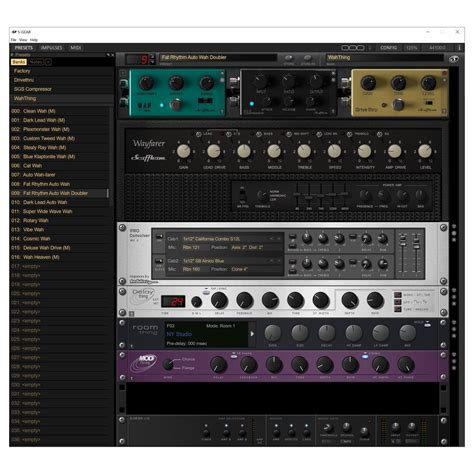Click the Drive thru pedal GAIN knob
Viewport: 474px width, 474px height.
click(368, 83)
